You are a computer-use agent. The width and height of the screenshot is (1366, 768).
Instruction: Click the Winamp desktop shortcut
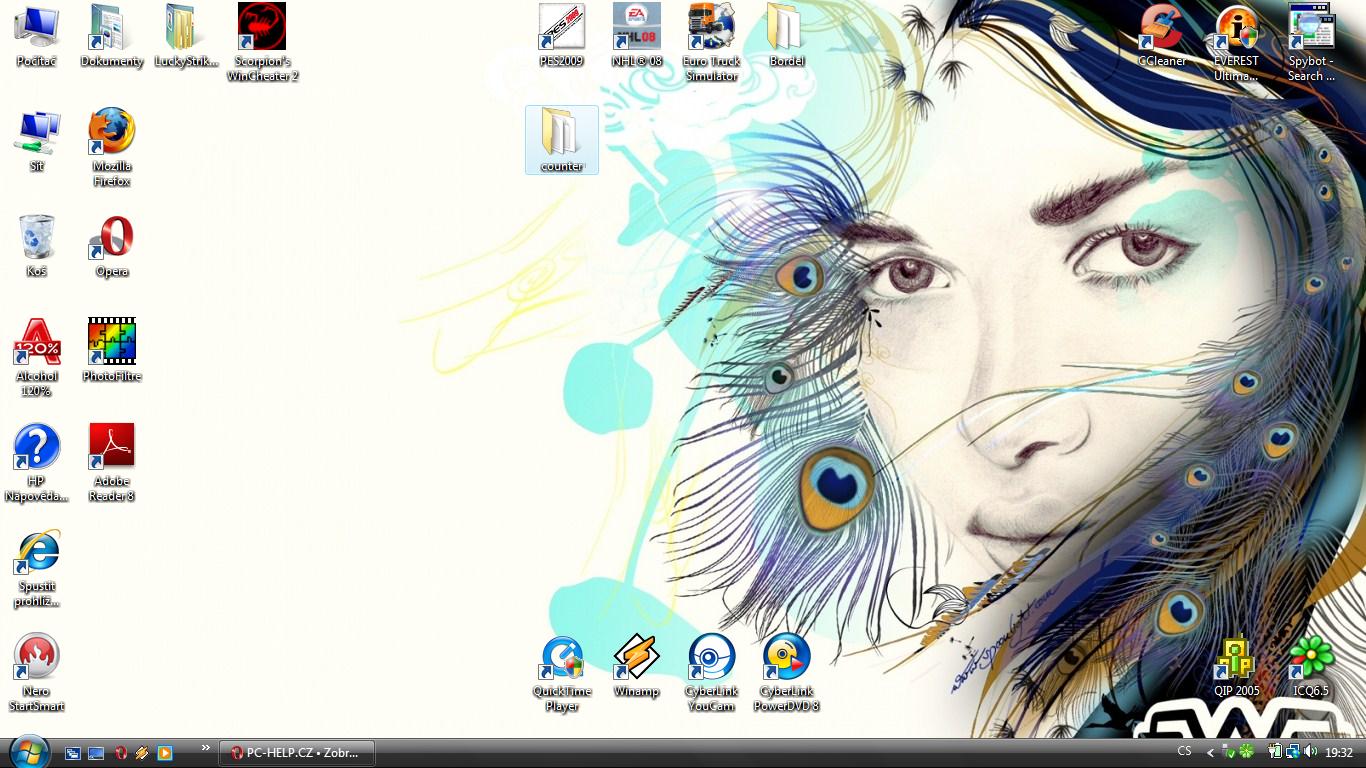pos(636,658)
